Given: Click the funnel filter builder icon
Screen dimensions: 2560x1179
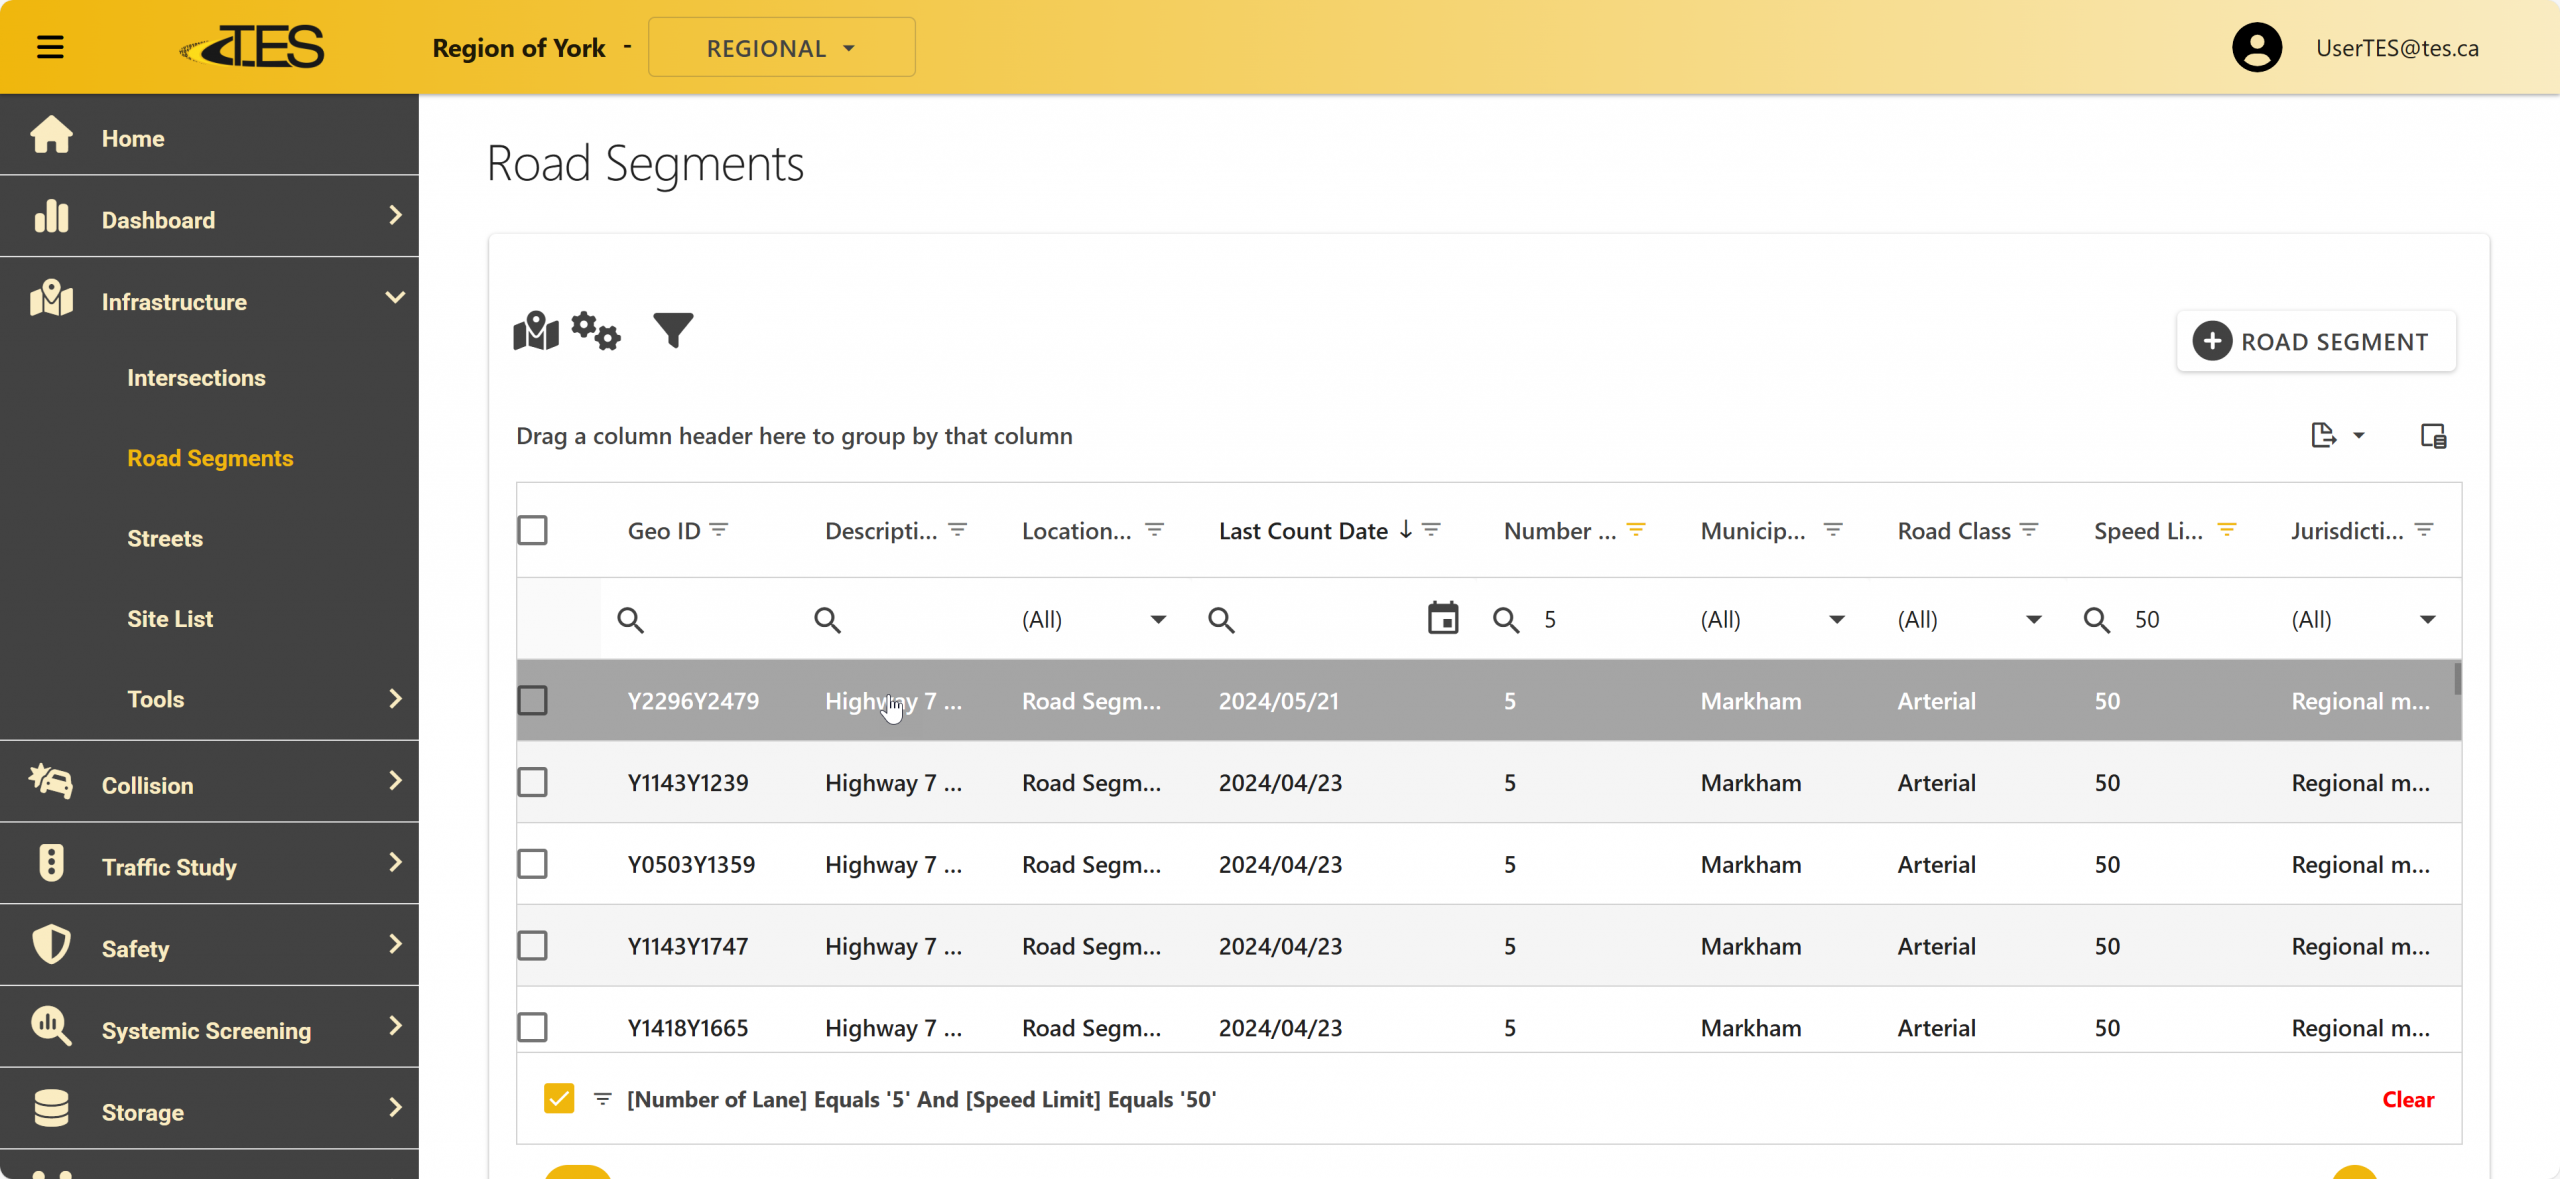Looking at the screenshot, I should tap(673, 330).
